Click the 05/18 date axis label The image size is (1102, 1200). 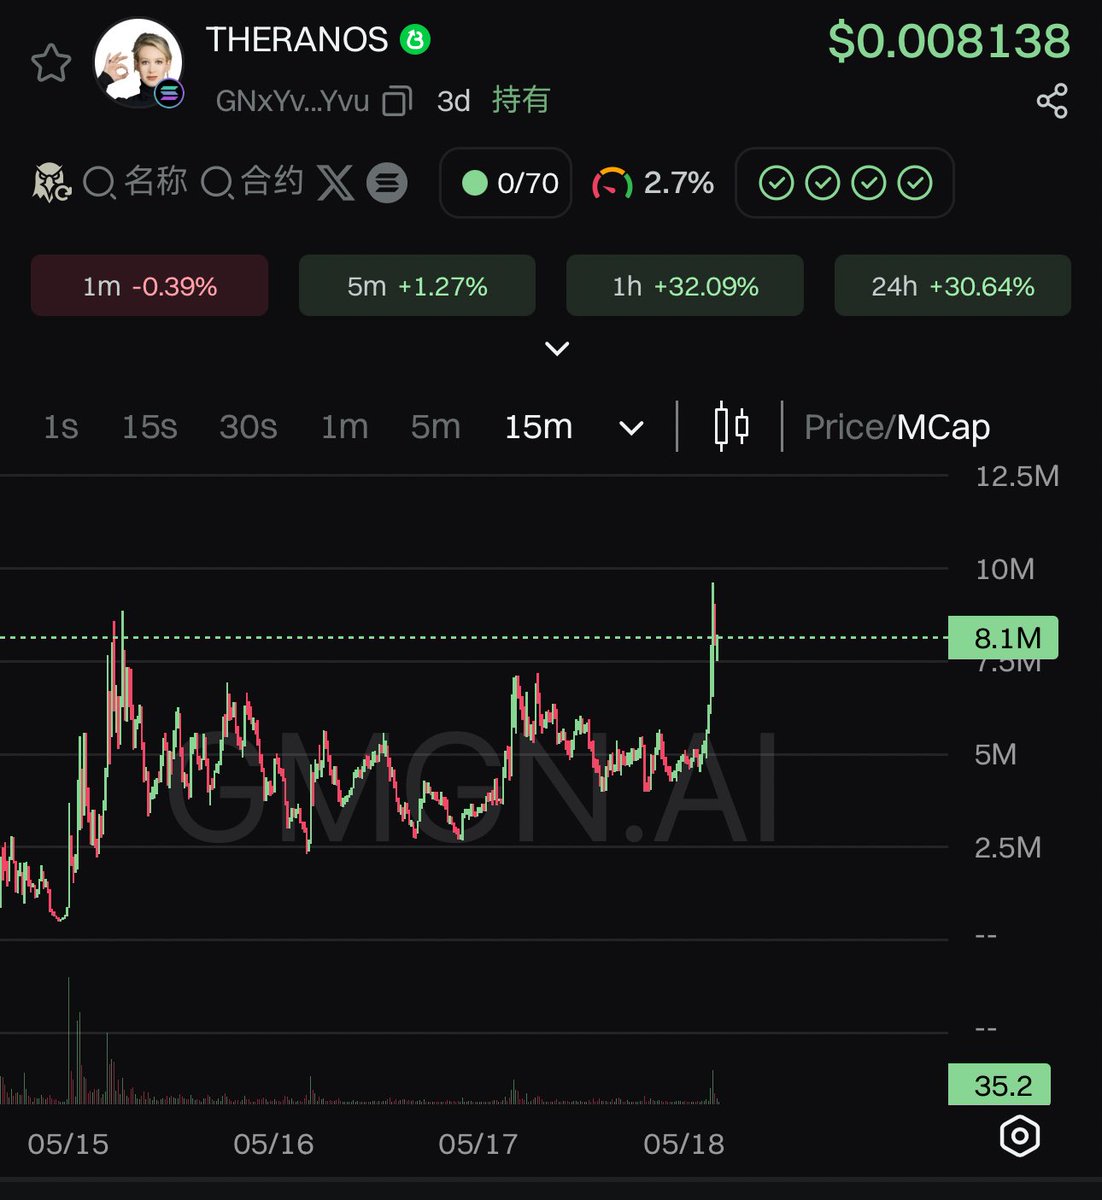[x=684, y=1144]
